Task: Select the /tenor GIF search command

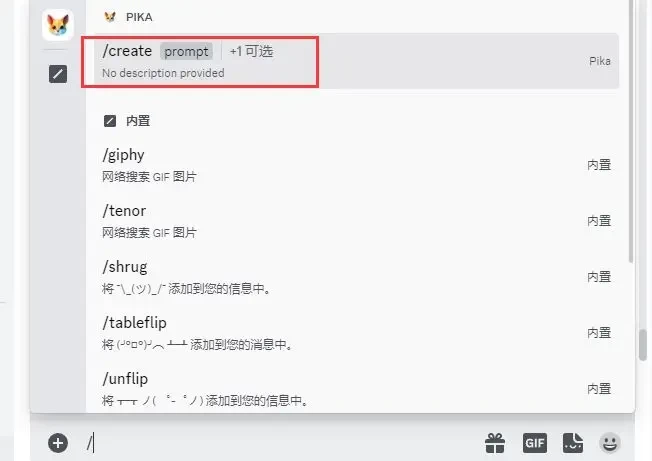Action: point(356,221)
